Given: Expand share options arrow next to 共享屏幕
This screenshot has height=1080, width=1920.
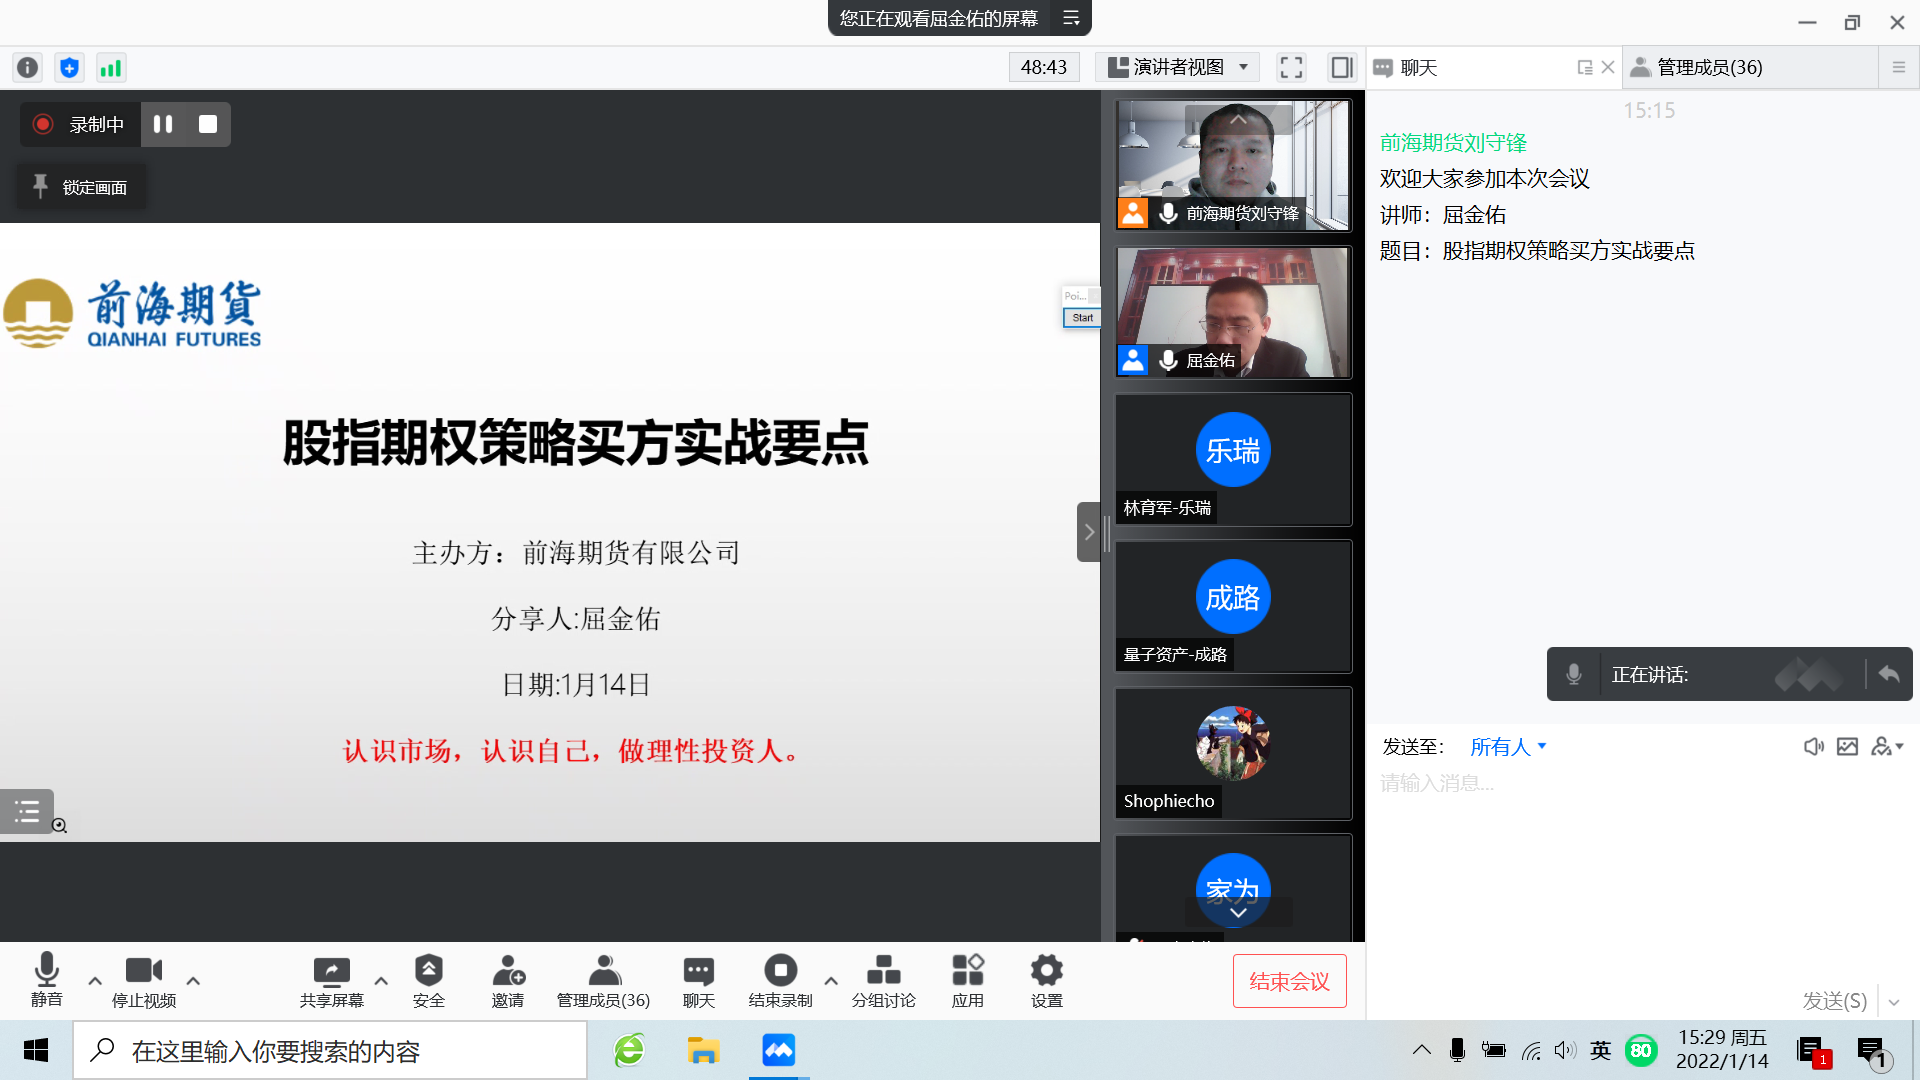Looking at the screenshot, I should point(381,981).
